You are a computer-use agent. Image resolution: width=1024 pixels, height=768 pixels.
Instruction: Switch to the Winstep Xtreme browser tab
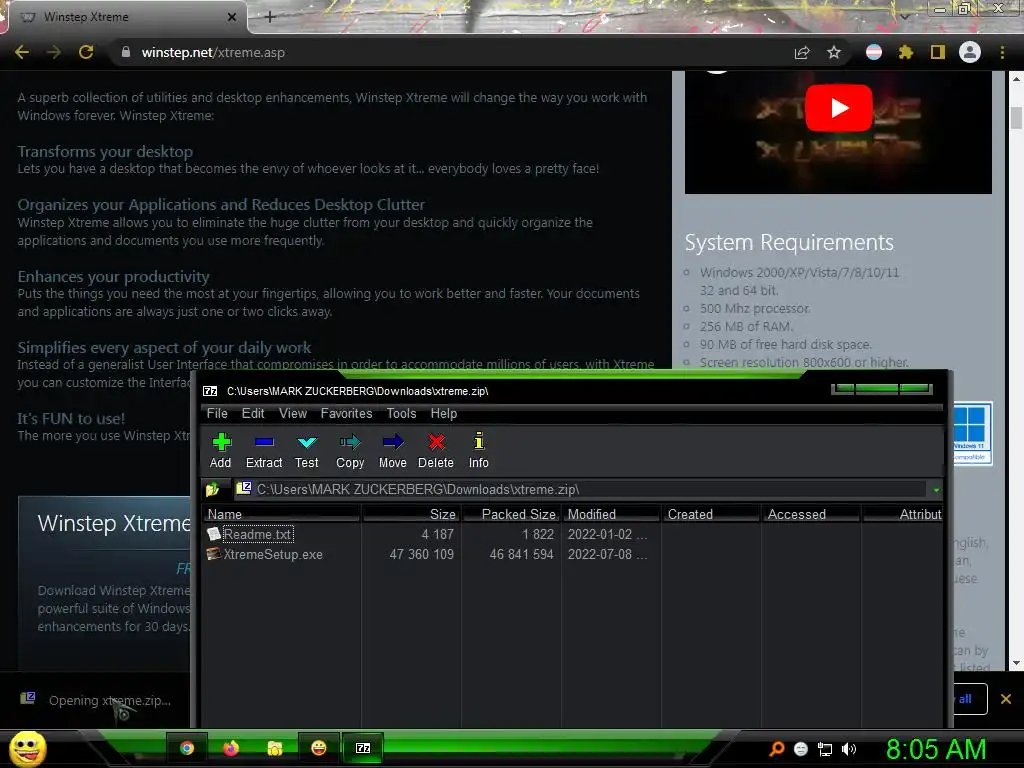pyautogui.click(x=124, y=17)
